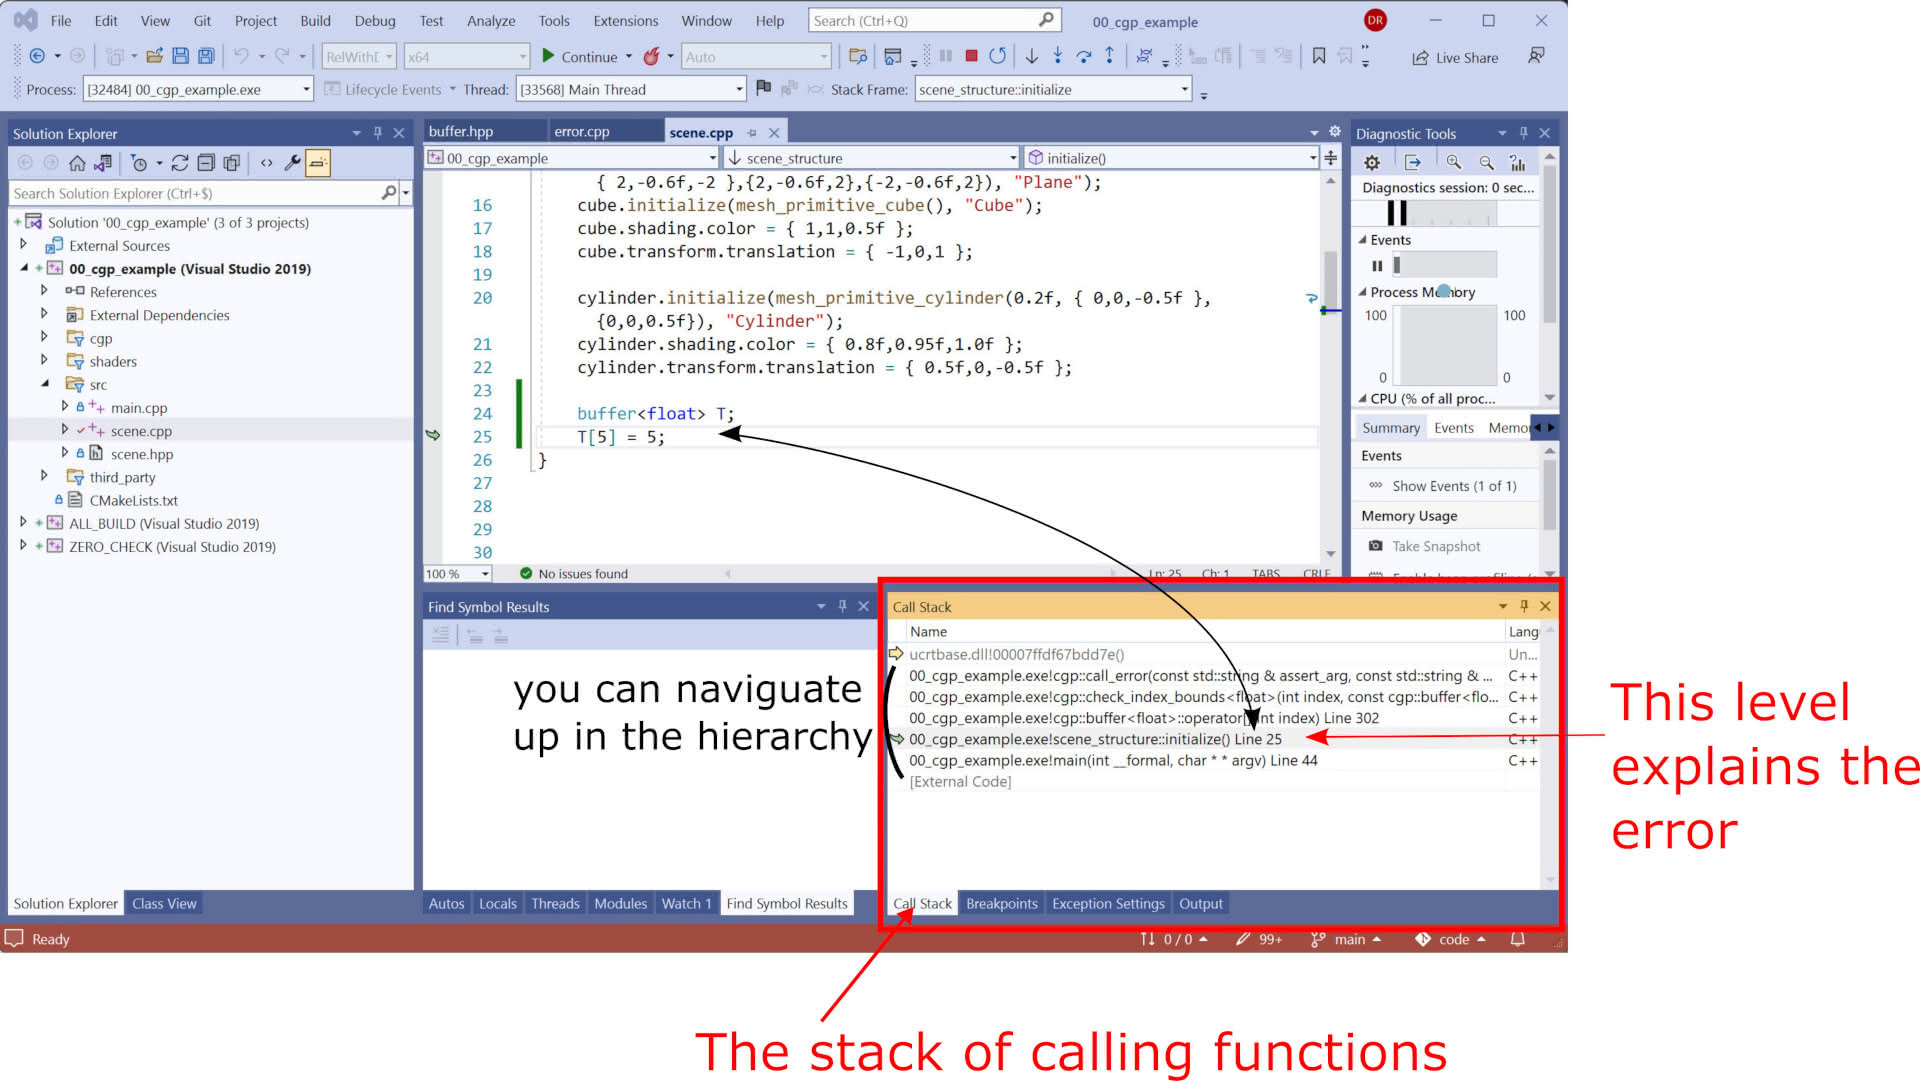Image resolution: width=1920 pixels, height=1081 pixels.
Task: Click the notifications bell in status bar
Action: 1518,939
